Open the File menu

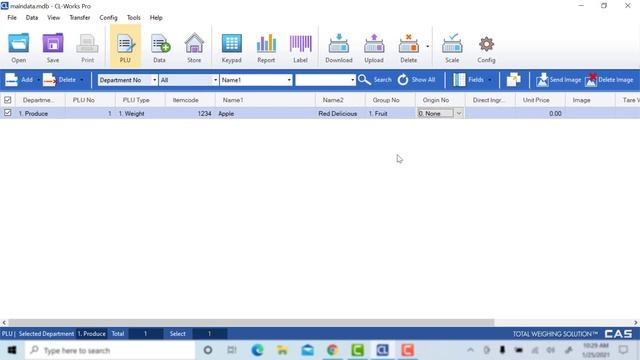tap(12, 18)
